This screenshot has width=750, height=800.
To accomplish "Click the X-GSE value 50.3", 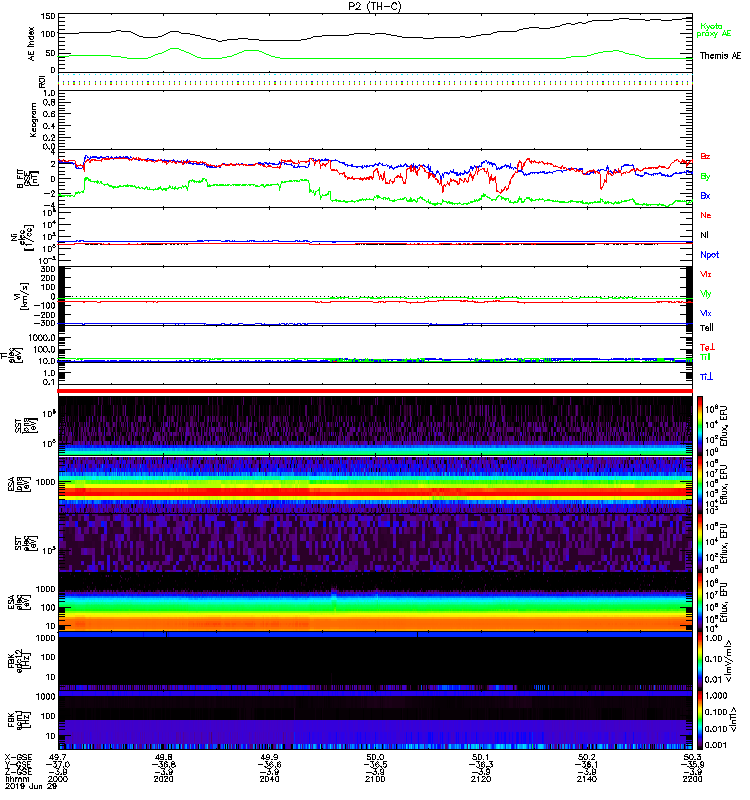I will (692, 757).
